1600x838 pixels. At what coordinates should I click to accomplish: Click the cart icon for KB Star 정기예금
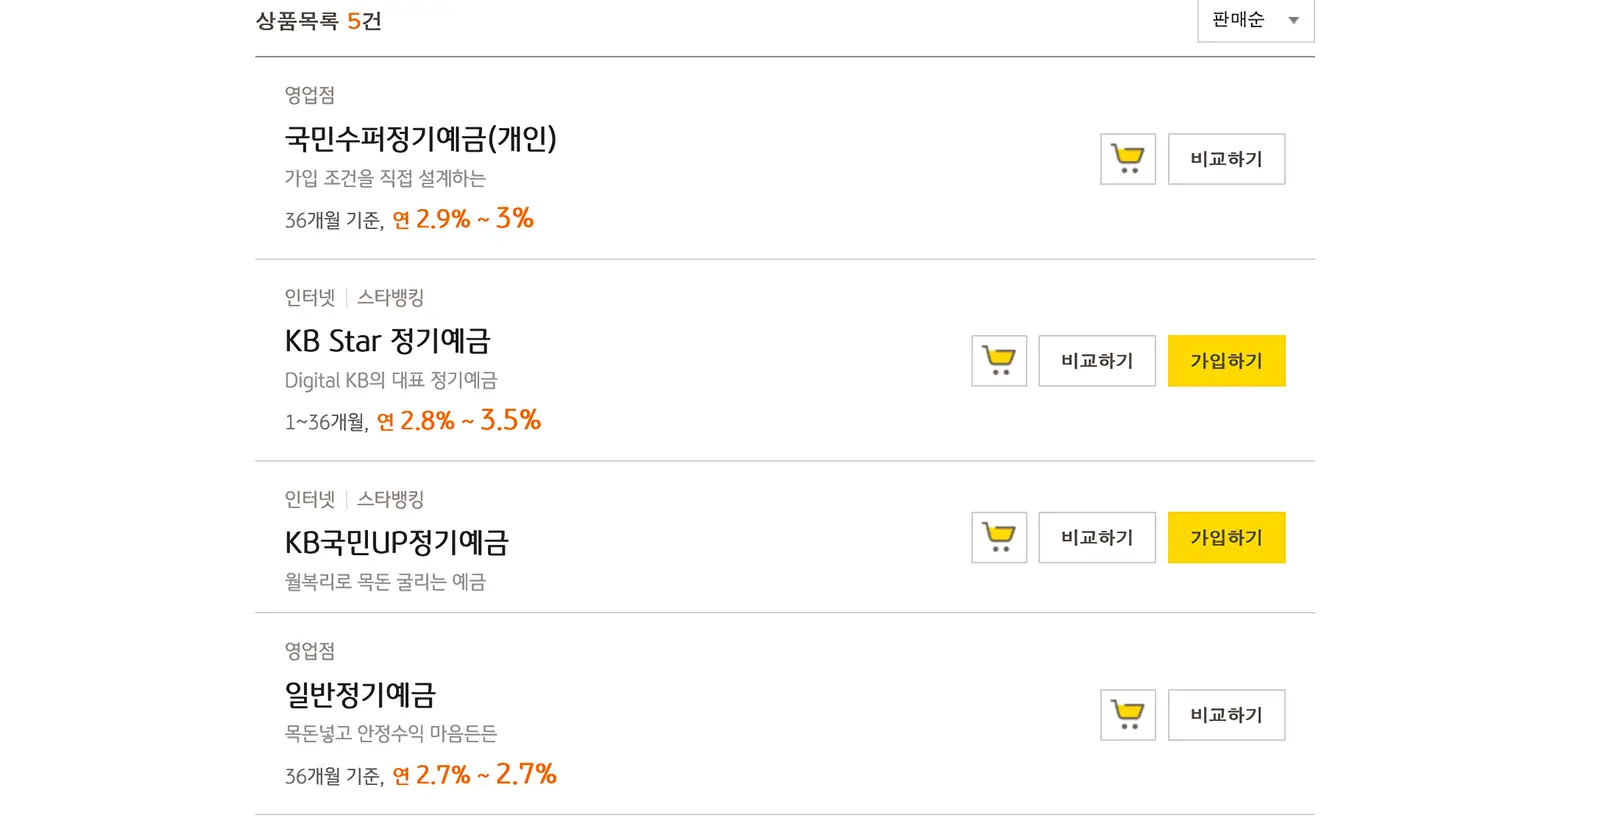pos(998,361)
